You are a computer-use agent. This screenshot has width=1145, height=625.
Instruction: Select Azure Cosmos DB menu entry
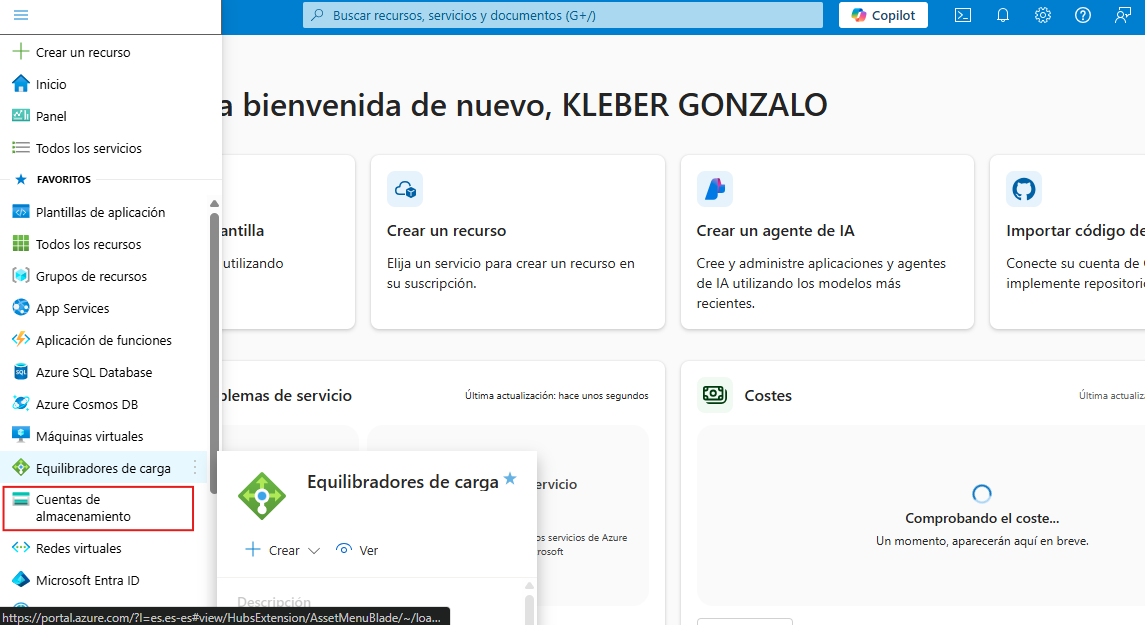(87, 404)
